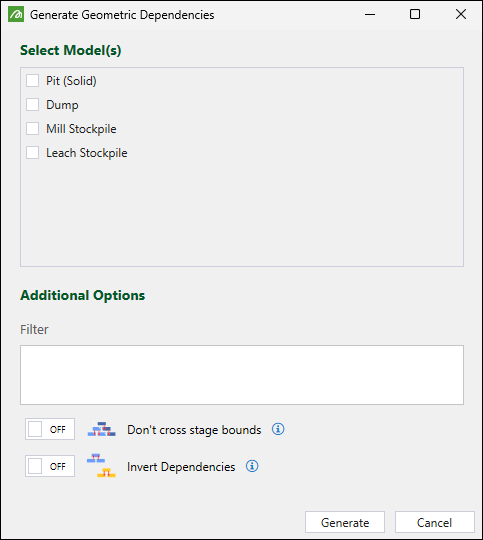Screen dimensions: 483x540
Task: Click inside the Filter text box
Action: click(242, 375)
